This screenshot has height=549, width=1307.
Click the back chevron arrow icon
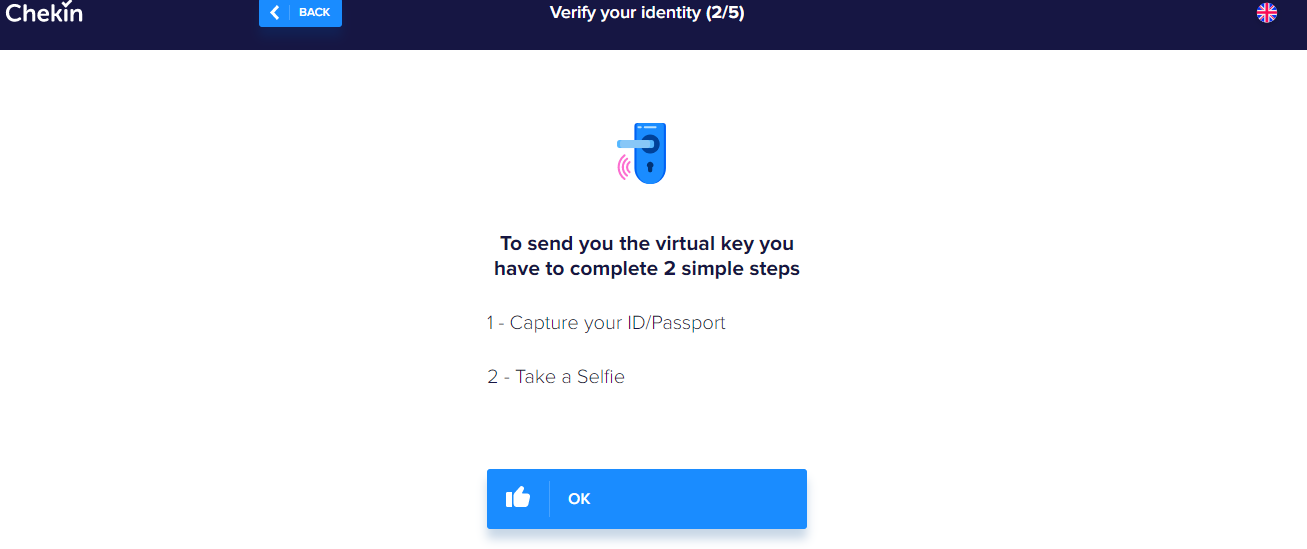pos(275,12)
